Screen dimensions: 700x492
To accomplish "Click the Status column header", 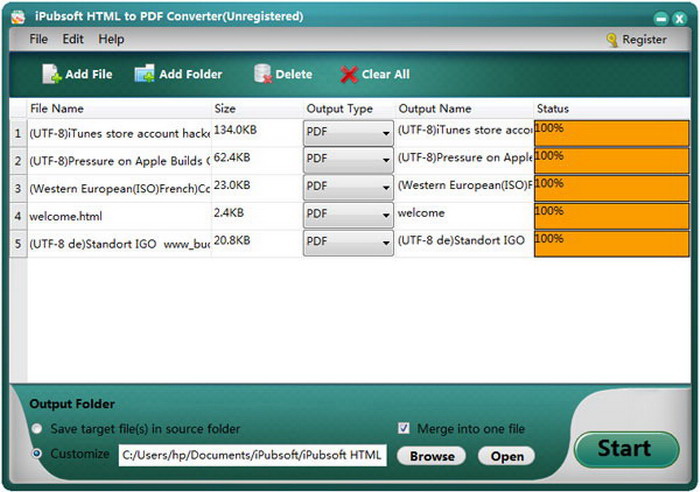I will [612, 108].
